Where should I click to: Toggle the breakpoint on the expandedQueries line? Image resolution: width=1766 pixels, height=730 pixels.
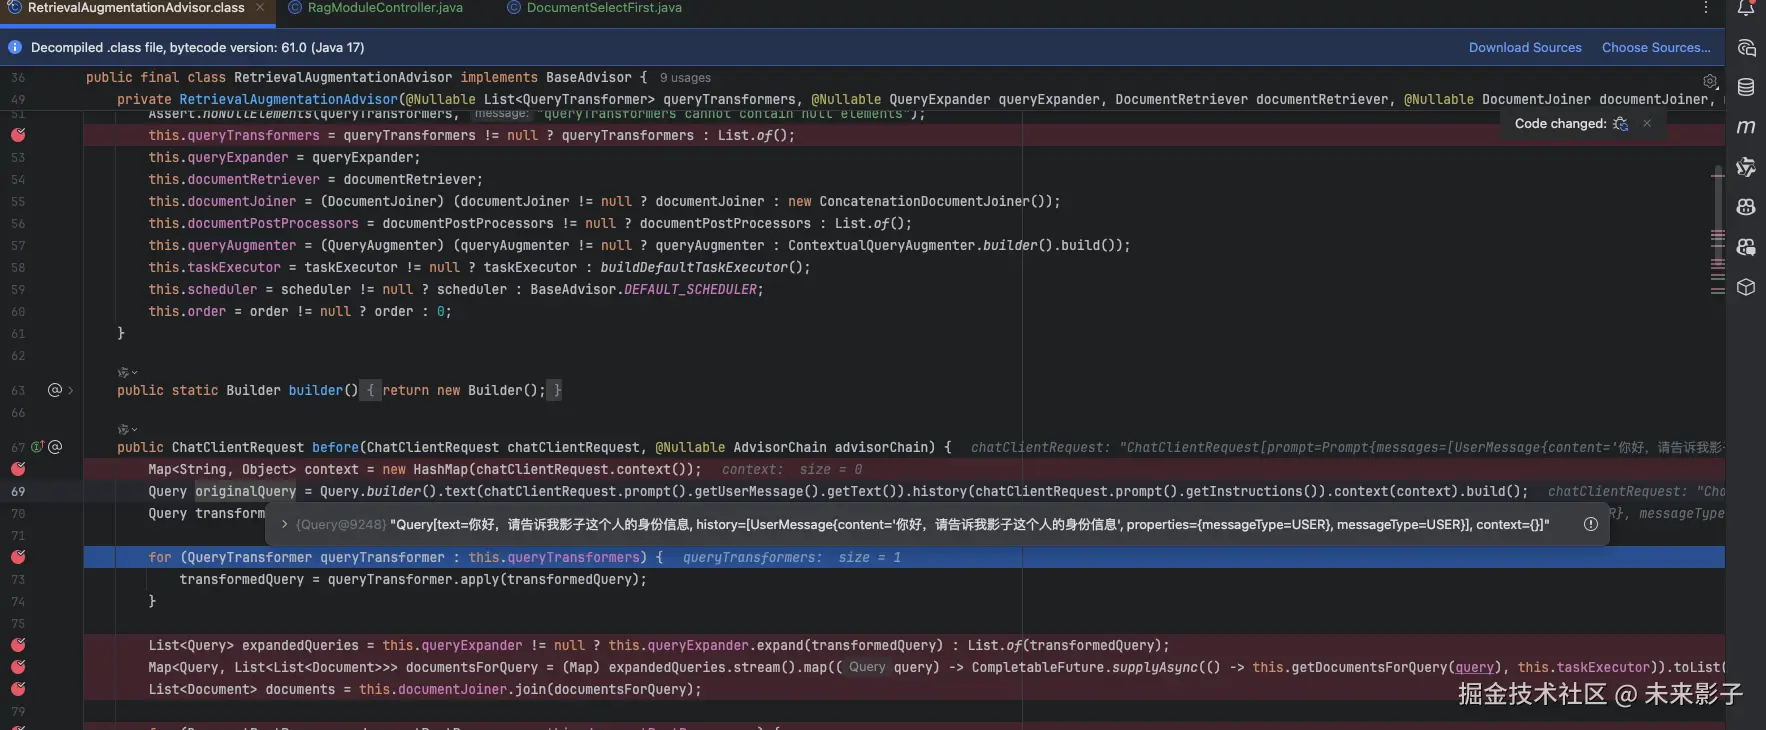tap(18, 645)
